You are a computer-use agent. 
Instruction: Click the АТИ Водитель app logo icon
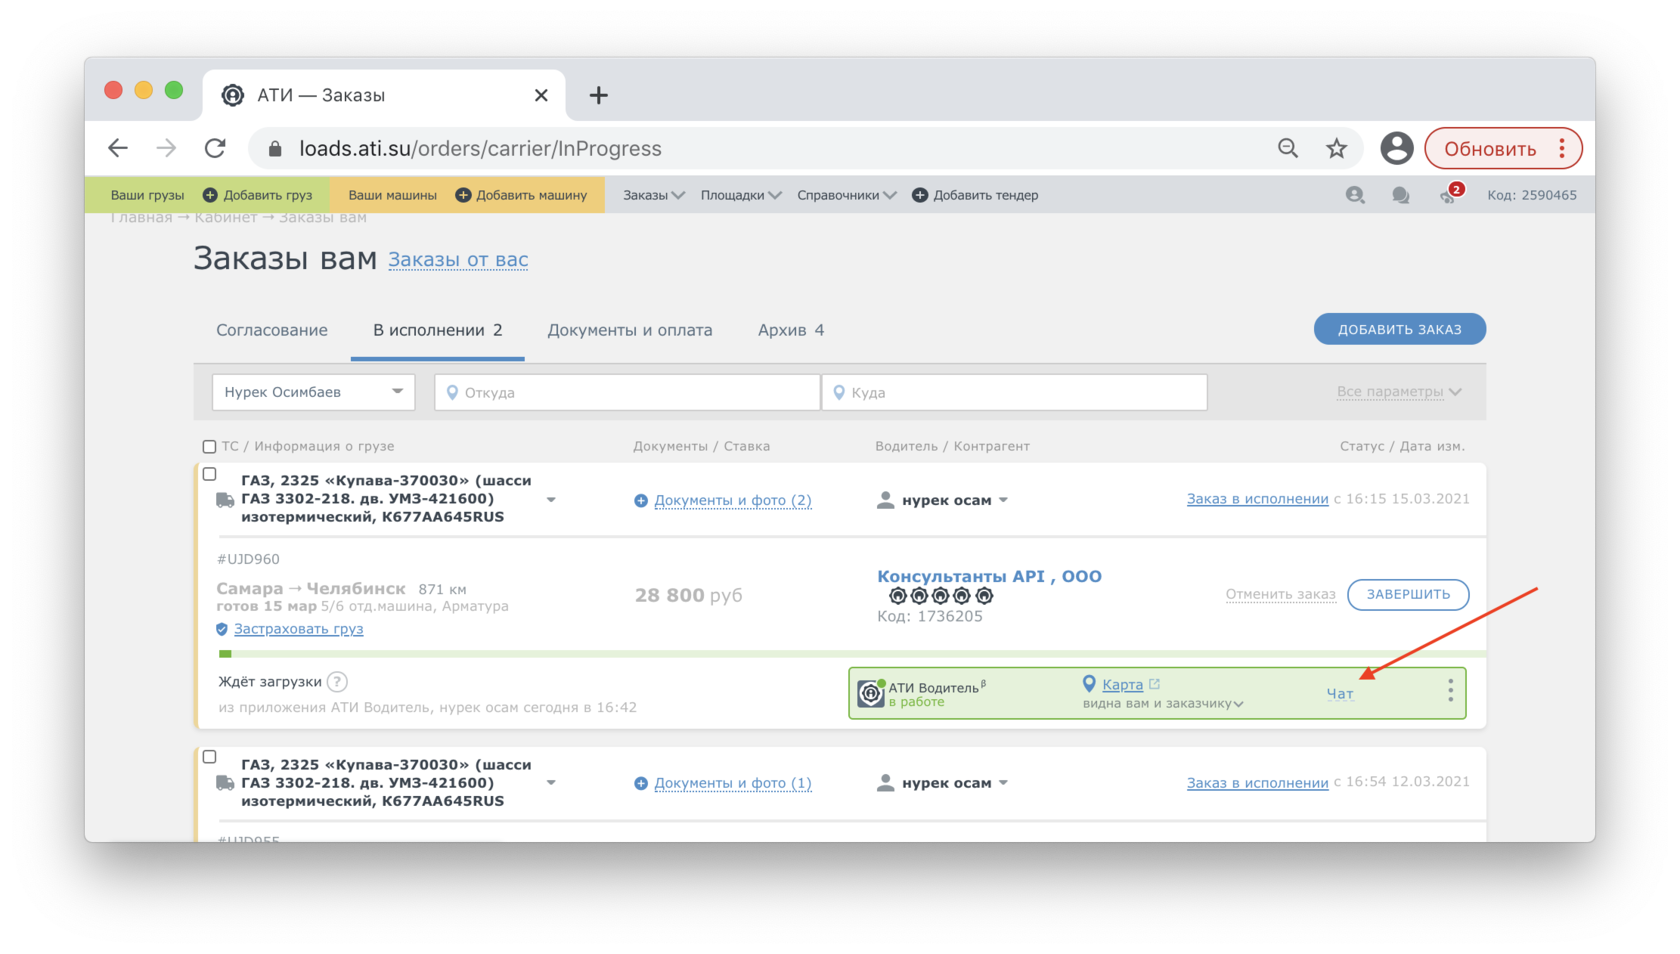(871, 693)
